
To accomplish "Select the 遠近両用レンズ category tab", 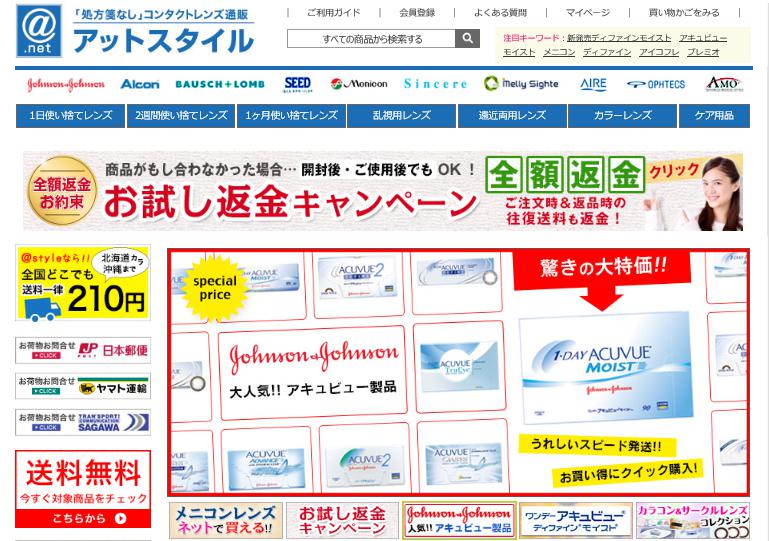I will tap(512, 116).
